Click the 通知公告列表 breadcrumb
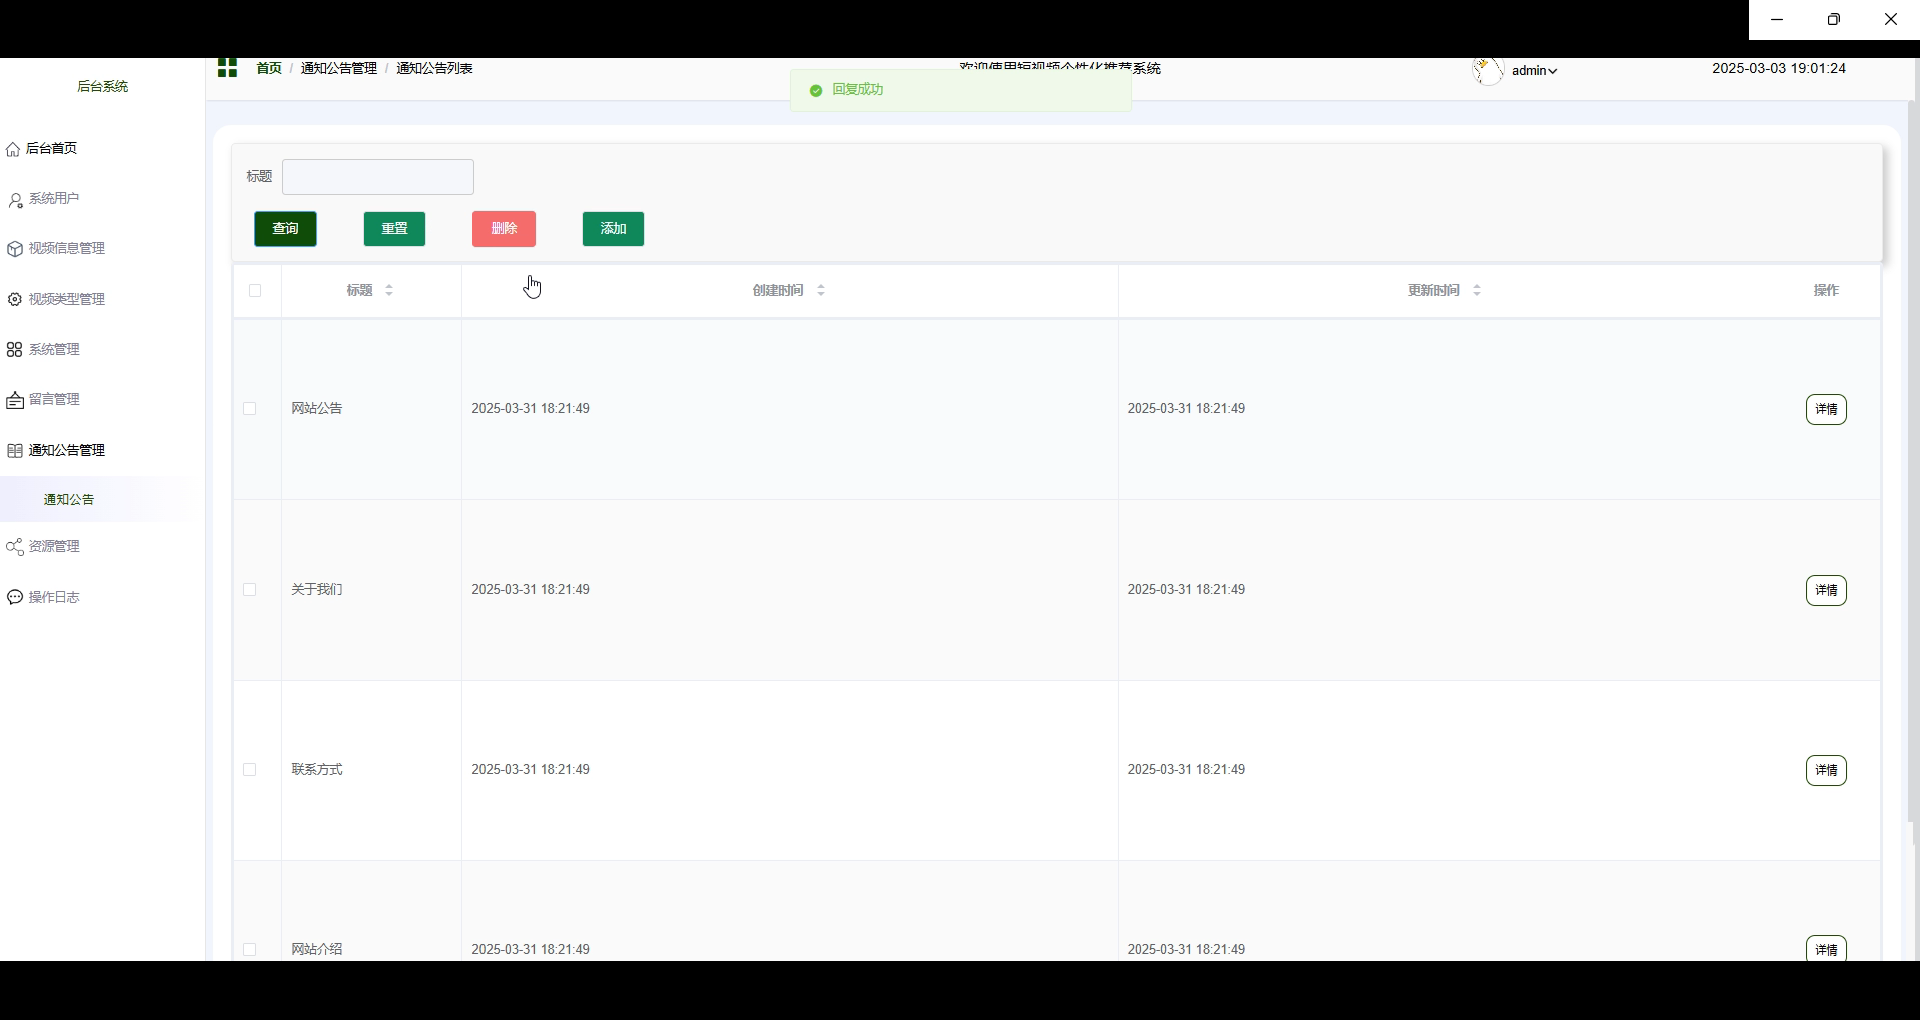1920x1020 pixels. (434, 68)
